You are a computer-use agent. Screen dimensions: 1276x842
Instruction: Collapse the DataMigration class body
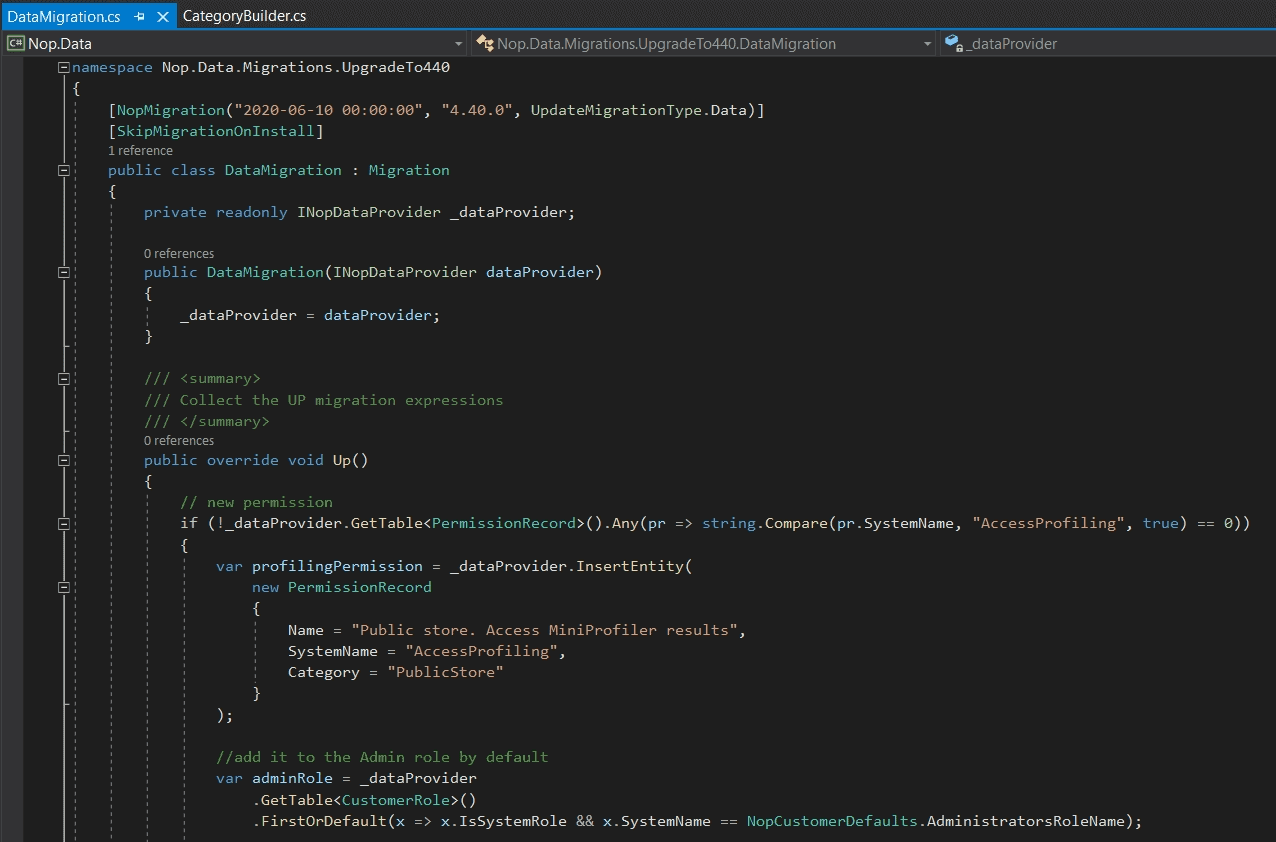point(63,170)
